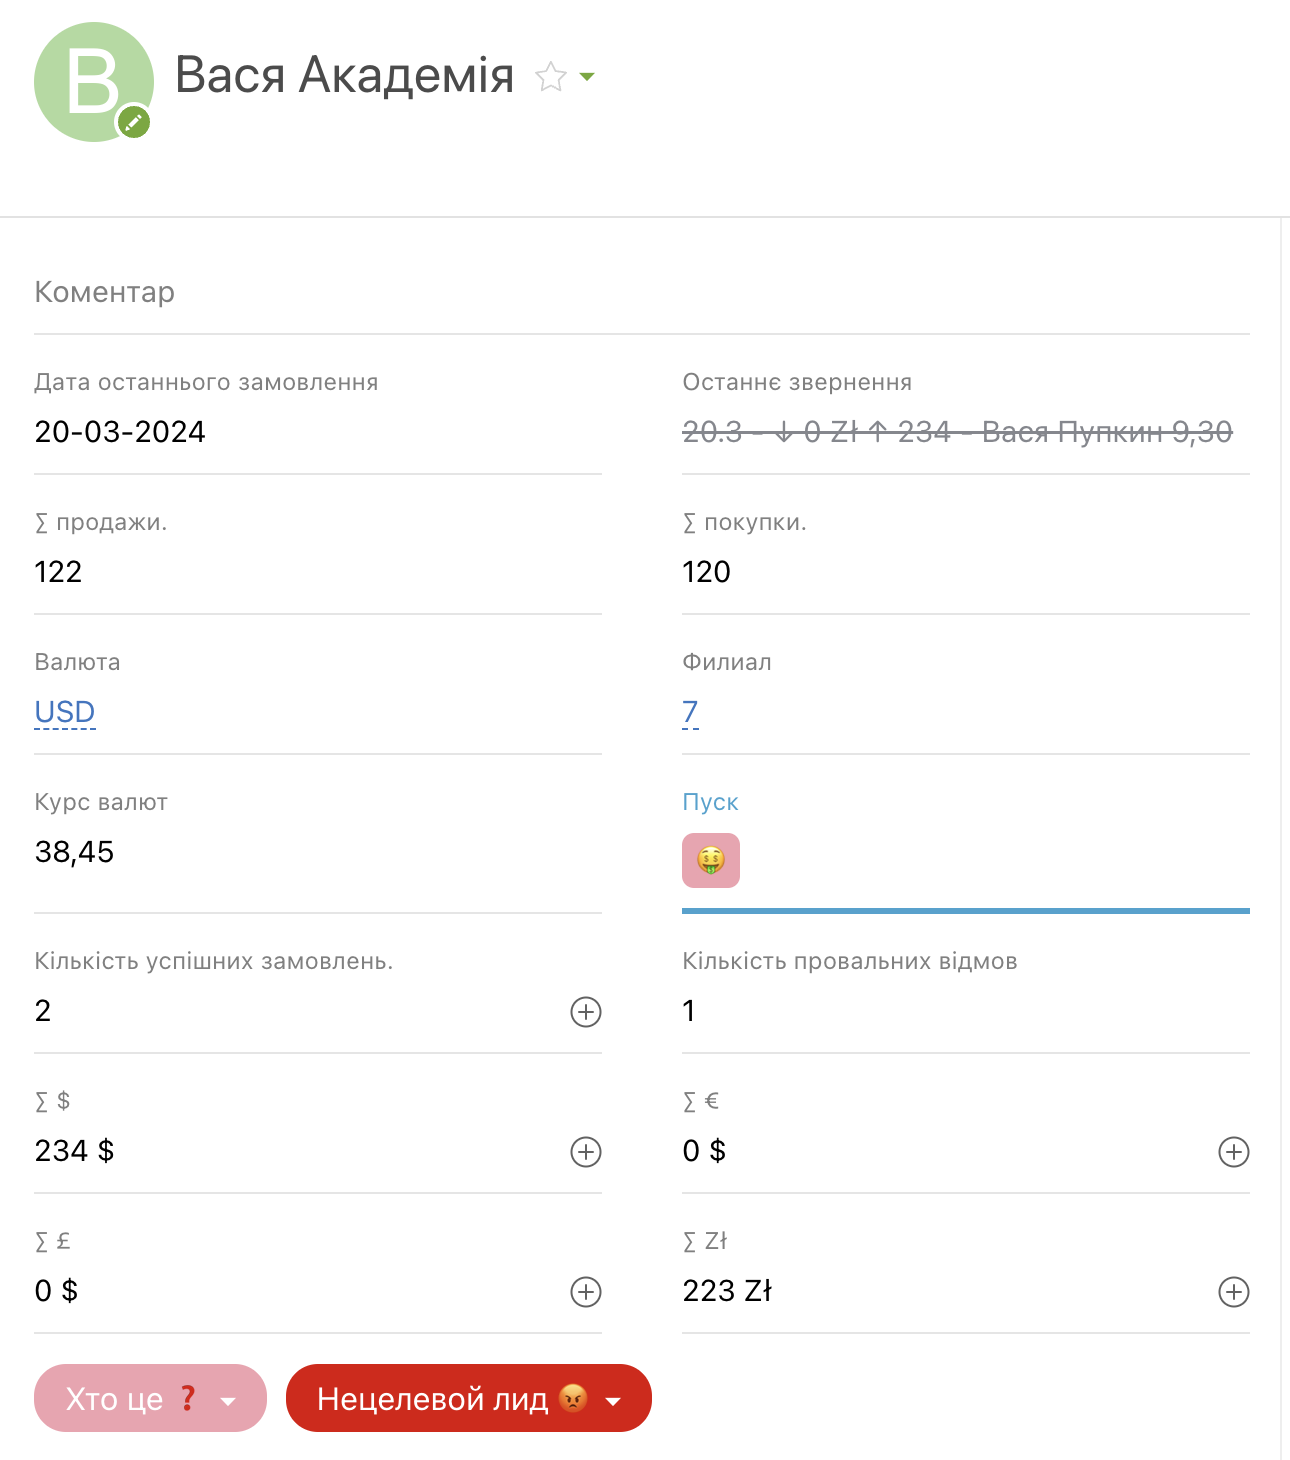Click plus icon in the ∑ $ row
This screenshot has width=1290, height=1460.
point(586,1152)
